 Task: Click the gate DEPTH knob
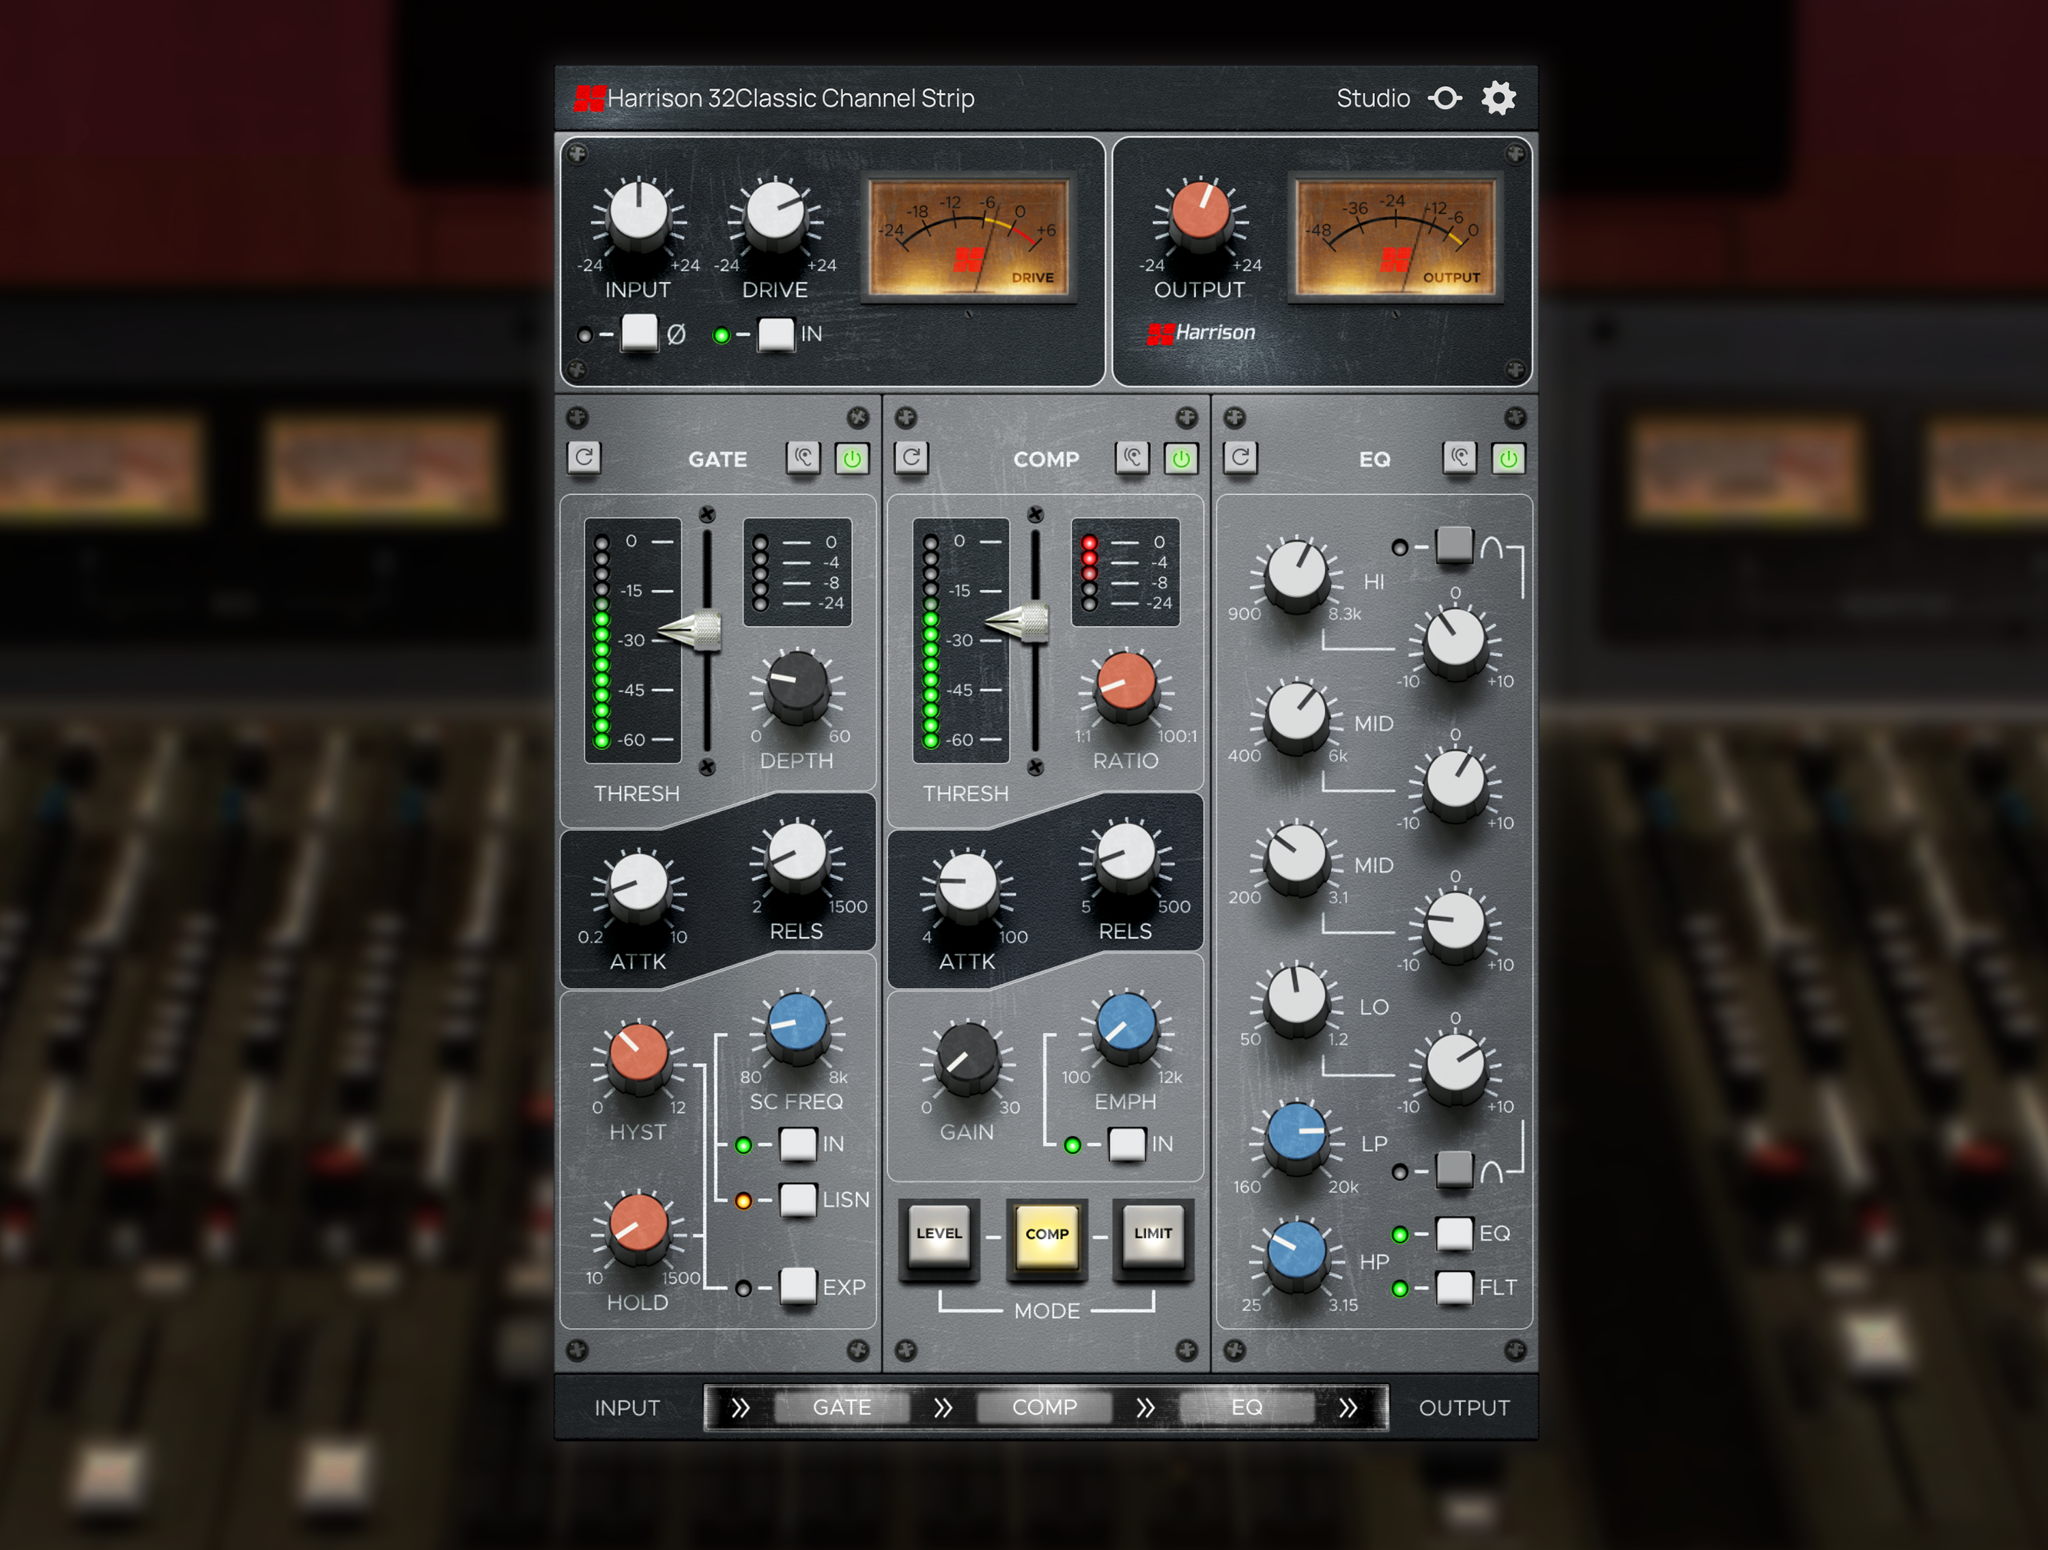click(x=797, y=686)
